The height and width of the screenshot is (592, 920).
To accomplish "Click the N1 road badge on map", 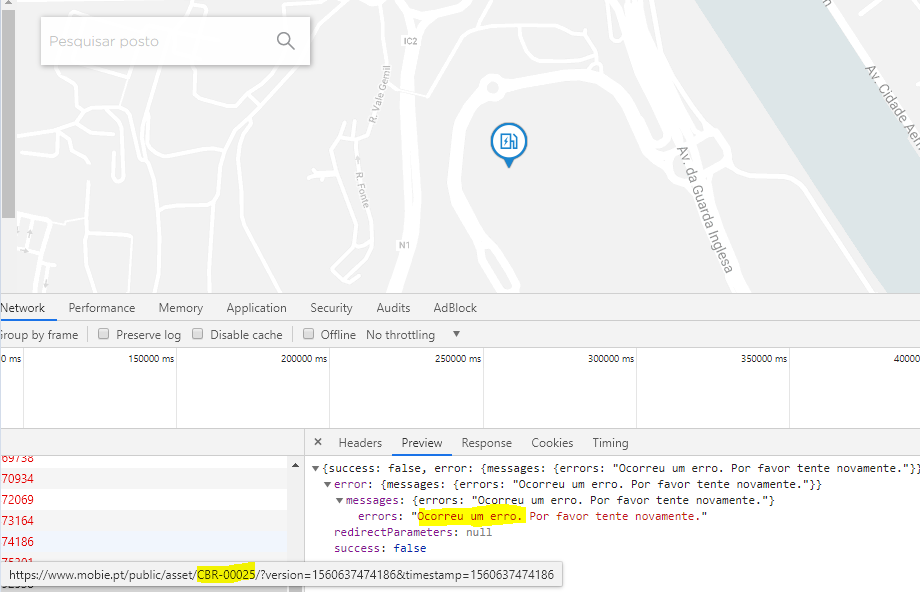I will coord(404,245).
